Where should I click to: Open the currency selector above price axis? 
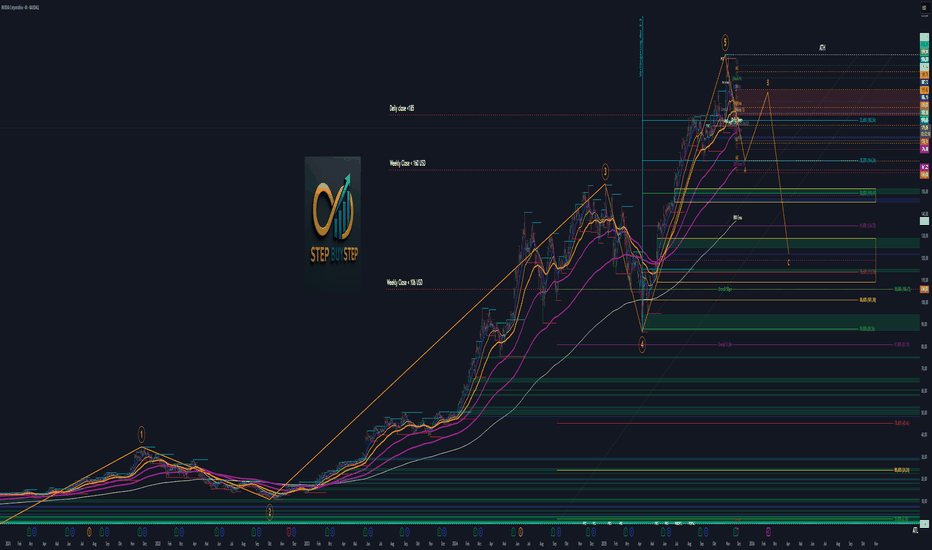(x=924, y=8)
